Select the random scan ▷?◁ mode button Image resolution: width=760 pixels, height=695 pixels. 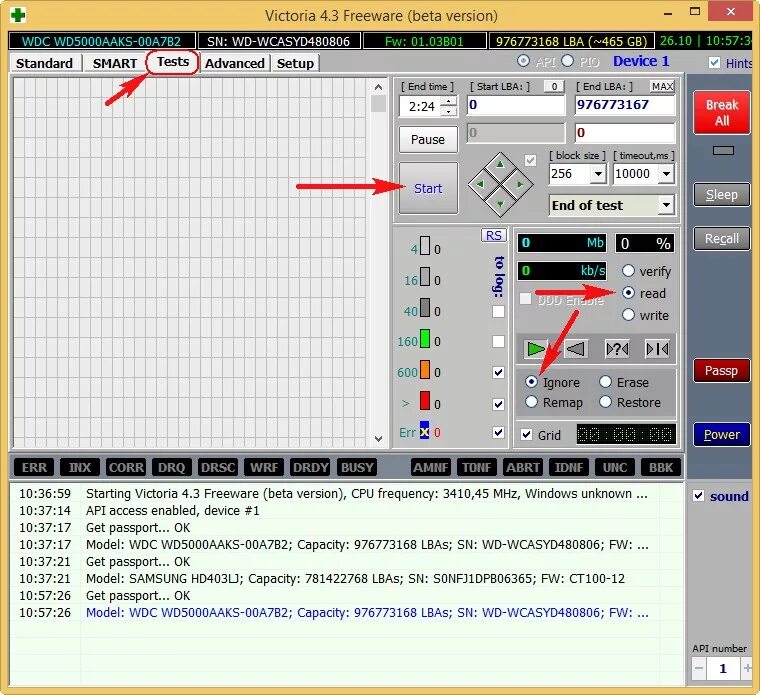pos(617,348)
